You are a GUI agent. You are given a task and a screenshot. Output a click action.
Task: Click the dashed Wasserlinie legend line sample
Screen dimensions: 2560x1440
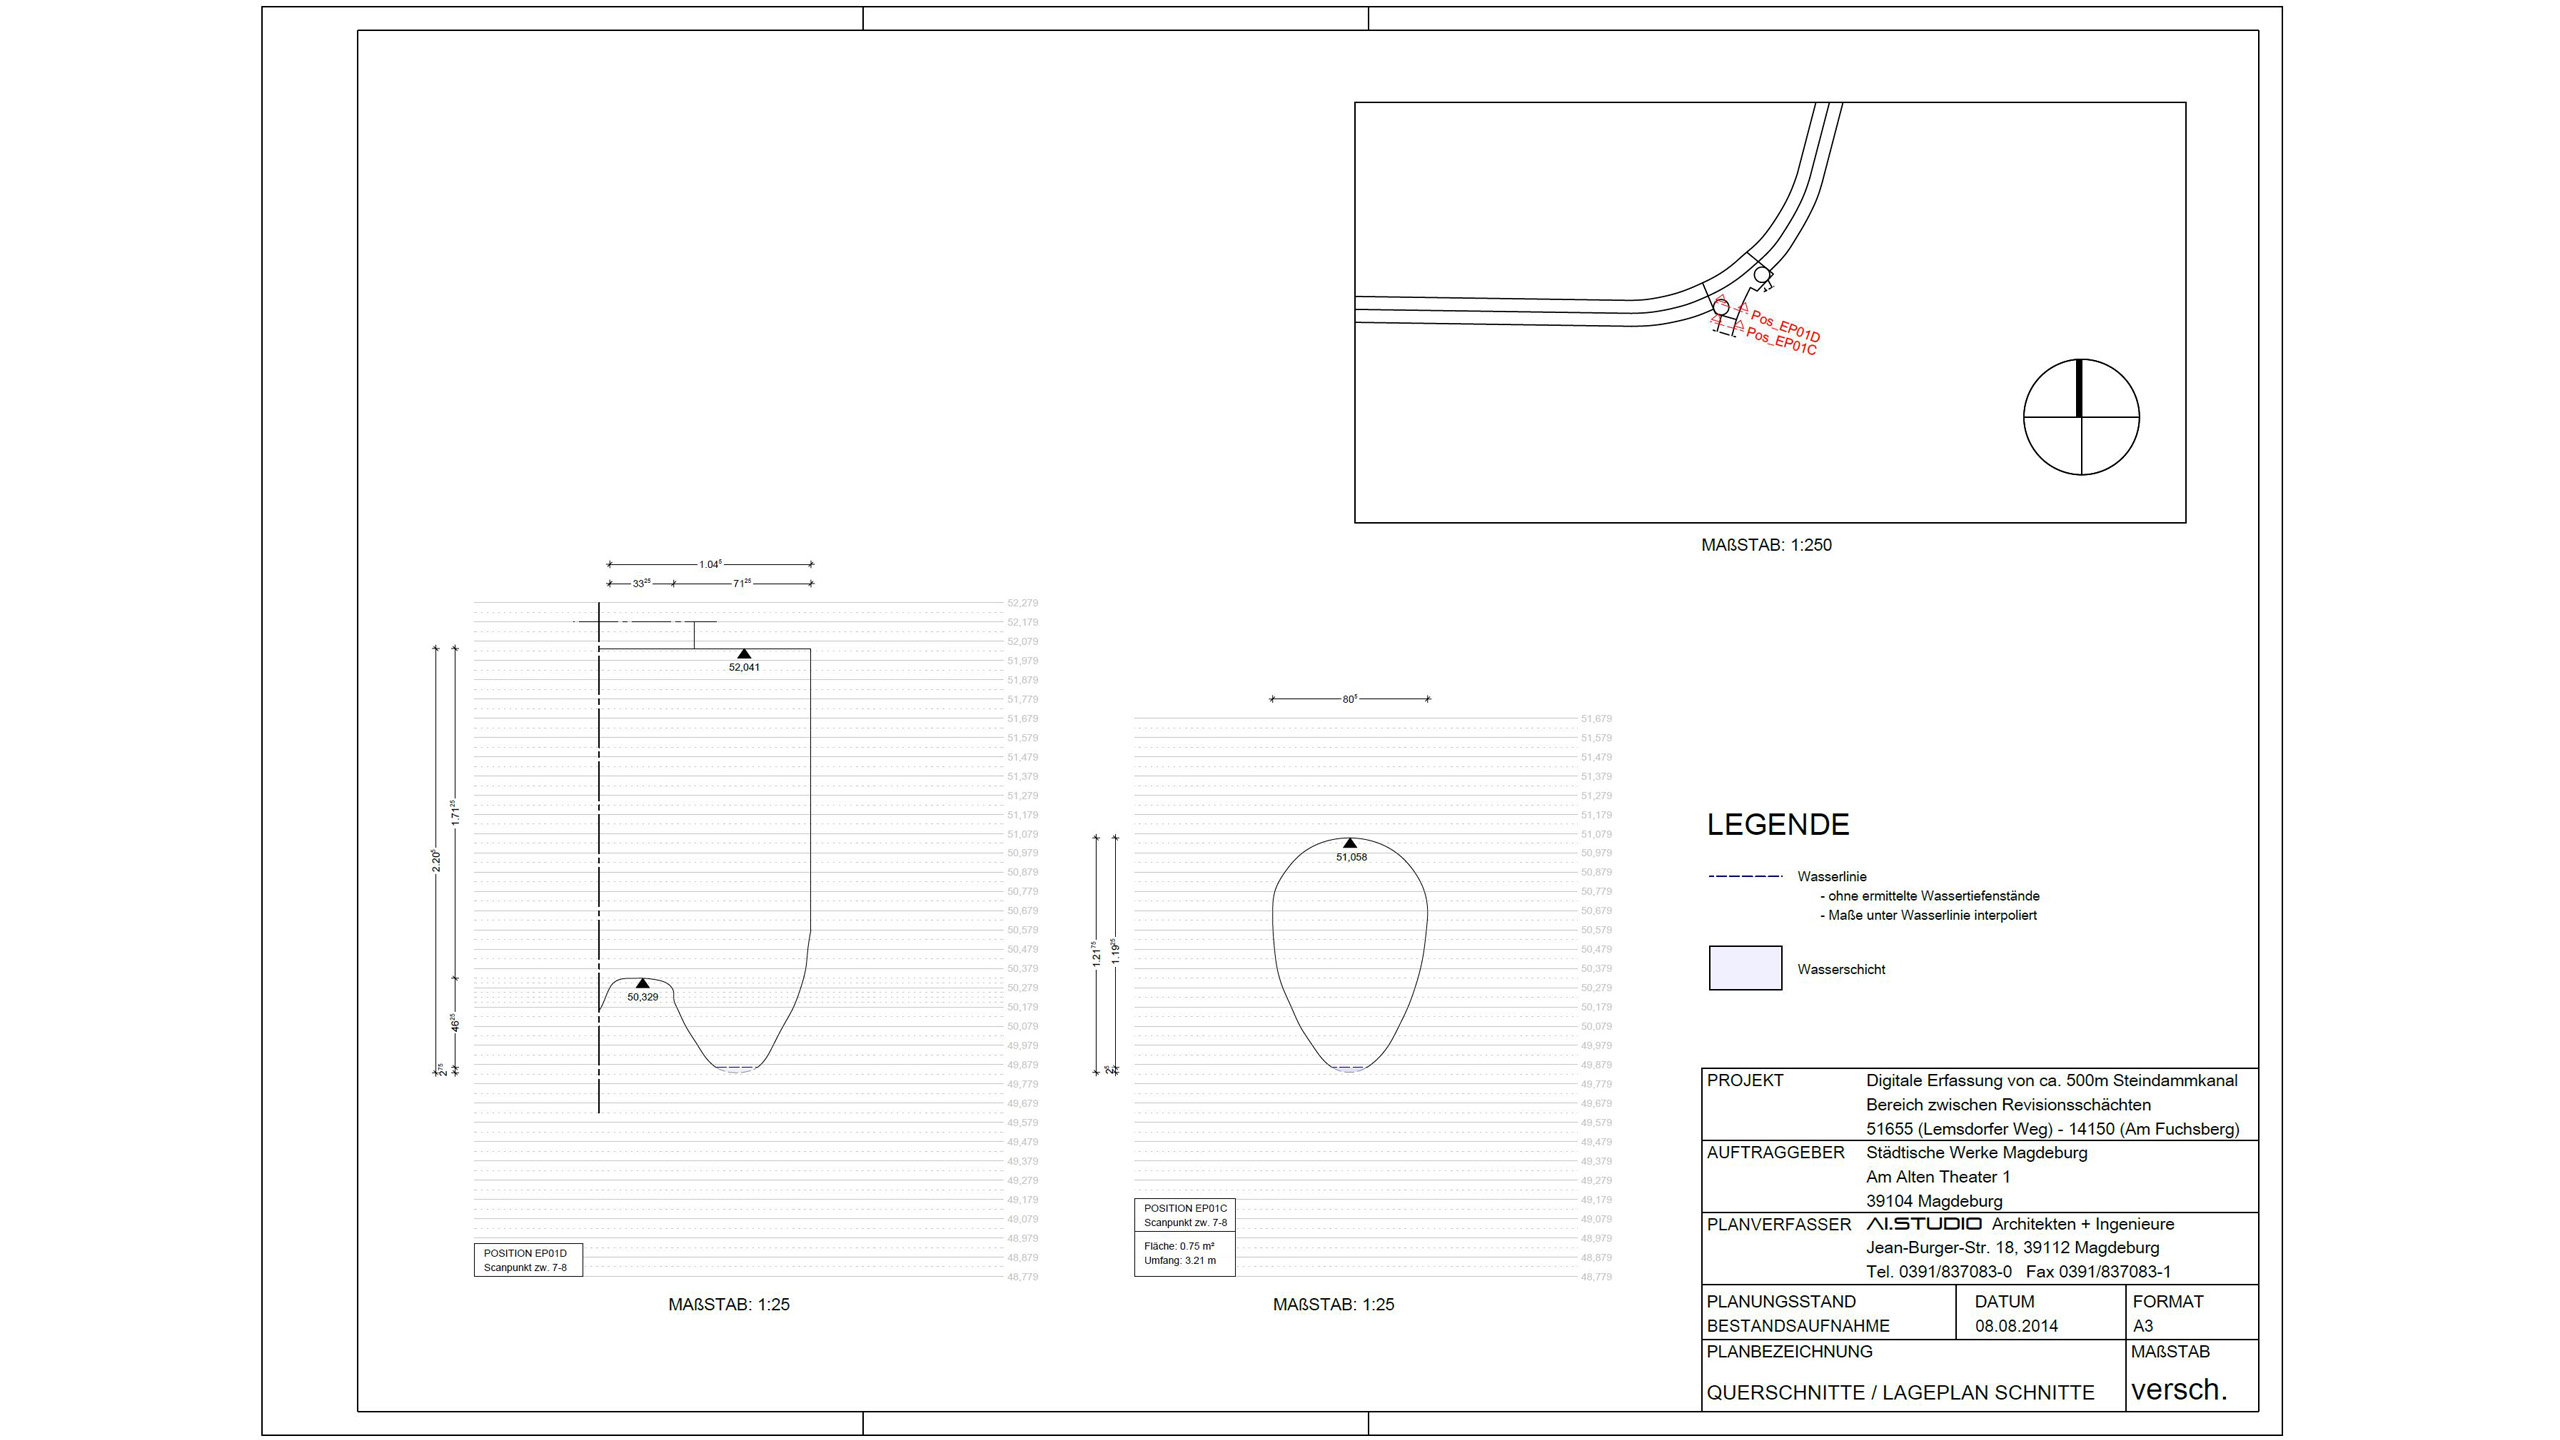point(1745,877)
